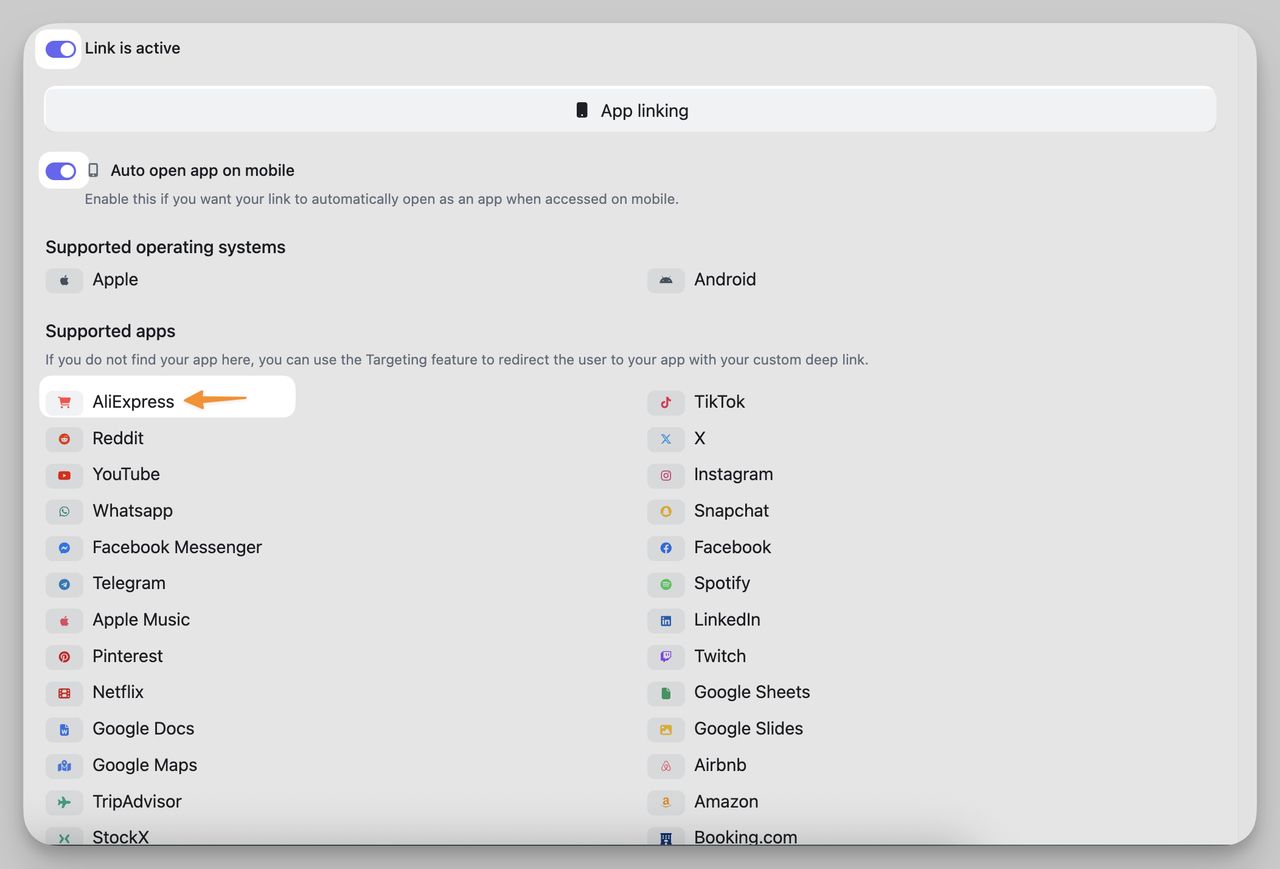Click the TripAdvisor app icon

point(64,802)
